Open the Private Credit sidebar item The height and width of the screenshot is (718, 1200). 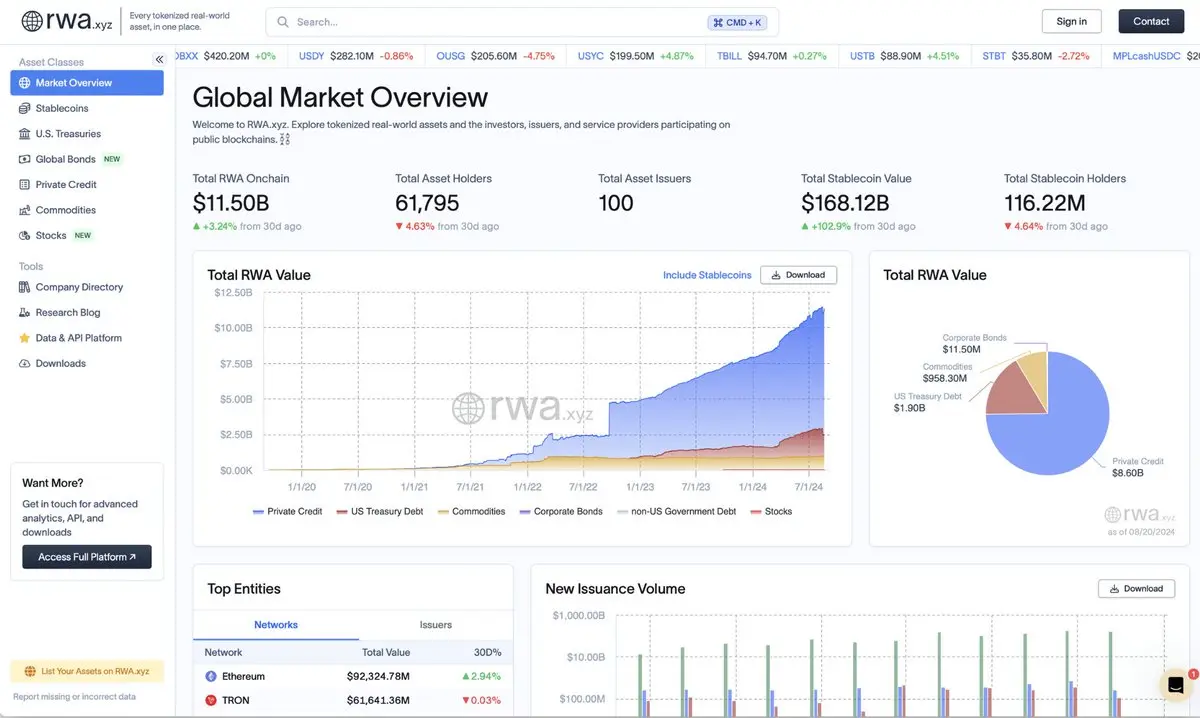[x=66, y=185]
